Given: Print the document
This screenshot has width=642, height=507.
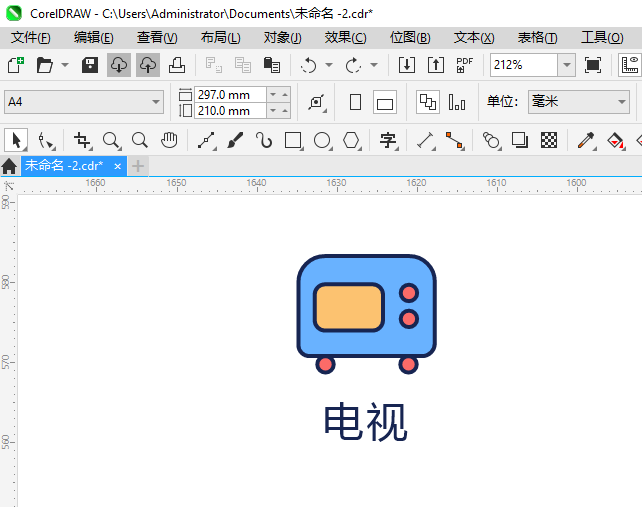Looking at the screenshot, I should point(177,65).
